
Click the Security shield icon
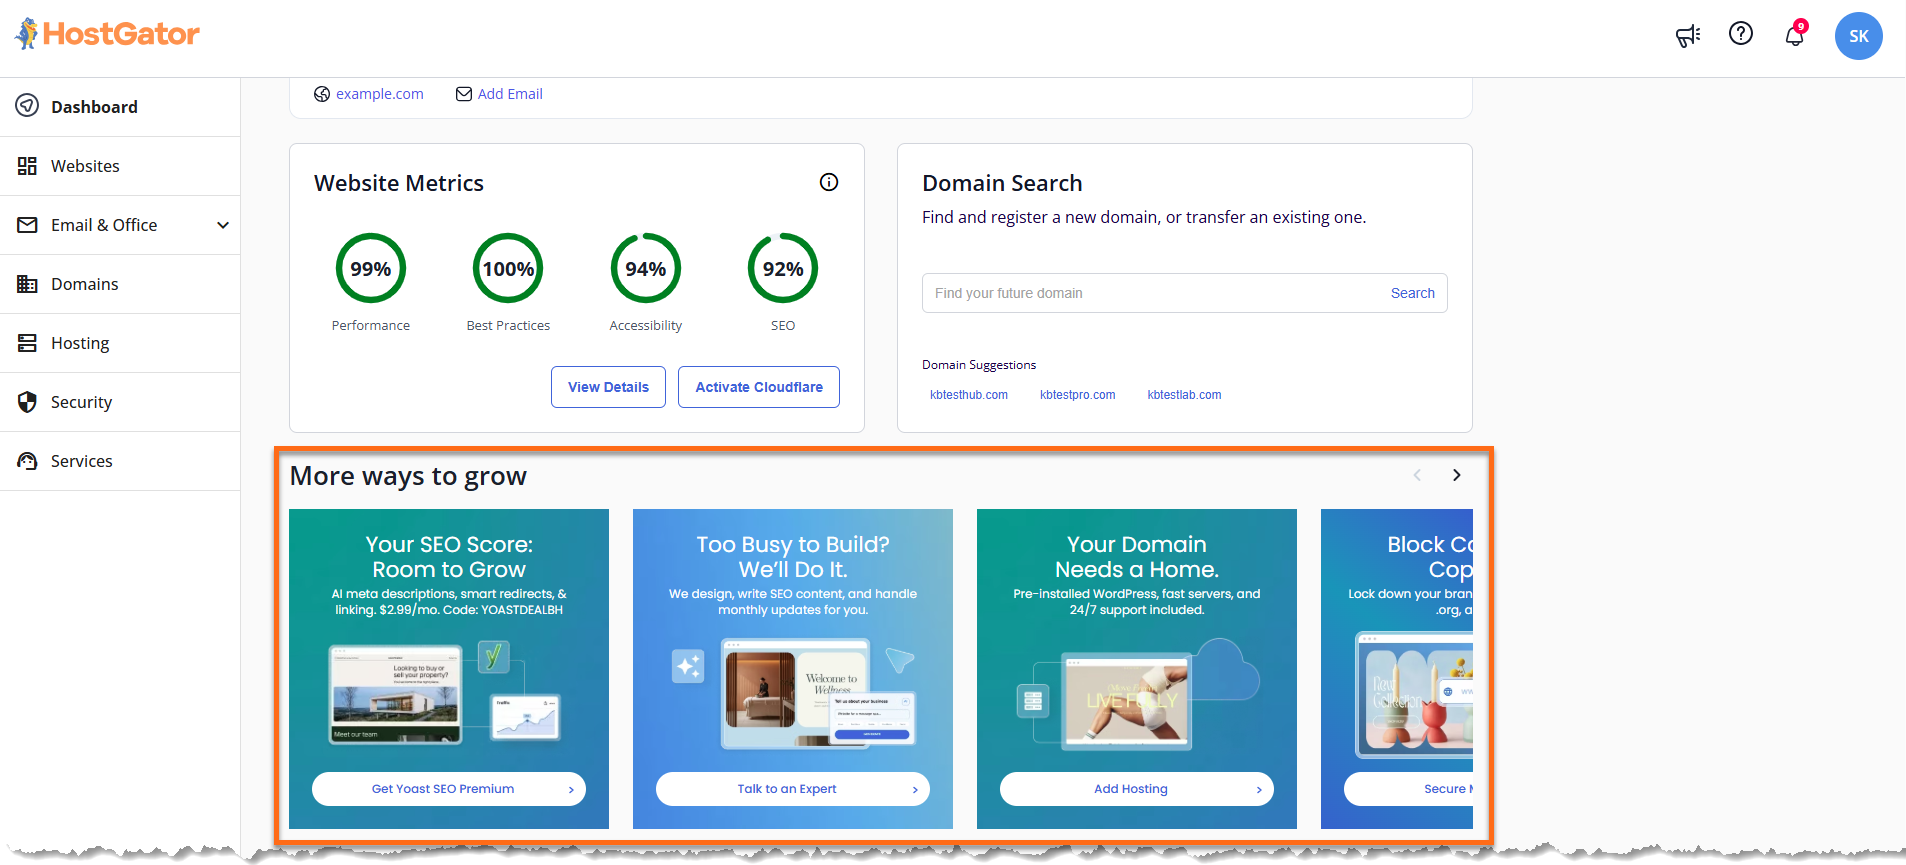(27, 402)
